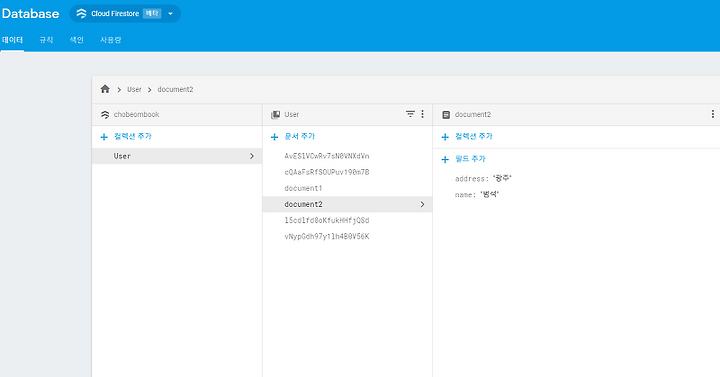This screenshot has height=377, width=720.
Task: Click User in the breadcrumb path
Action: point(134,90)
